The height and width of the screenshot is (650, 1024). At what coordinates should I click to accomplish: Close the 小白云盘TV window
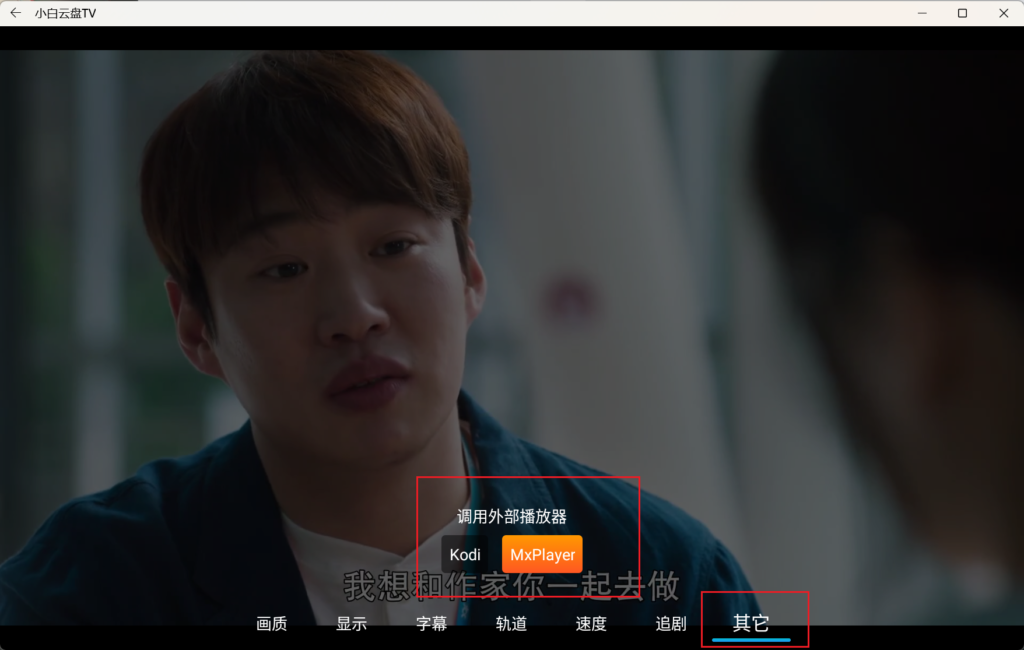(1003, 13)
